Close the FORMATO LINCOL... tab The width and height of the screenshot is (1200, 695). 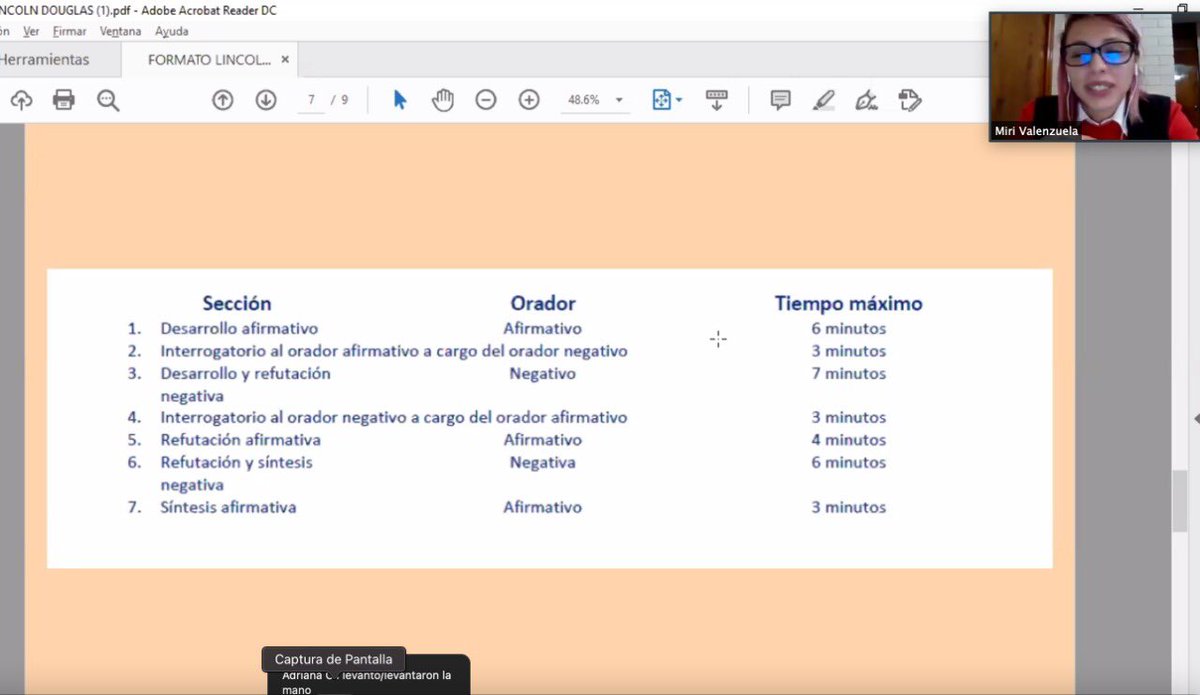pyautogui.click(x=285, y=60)
